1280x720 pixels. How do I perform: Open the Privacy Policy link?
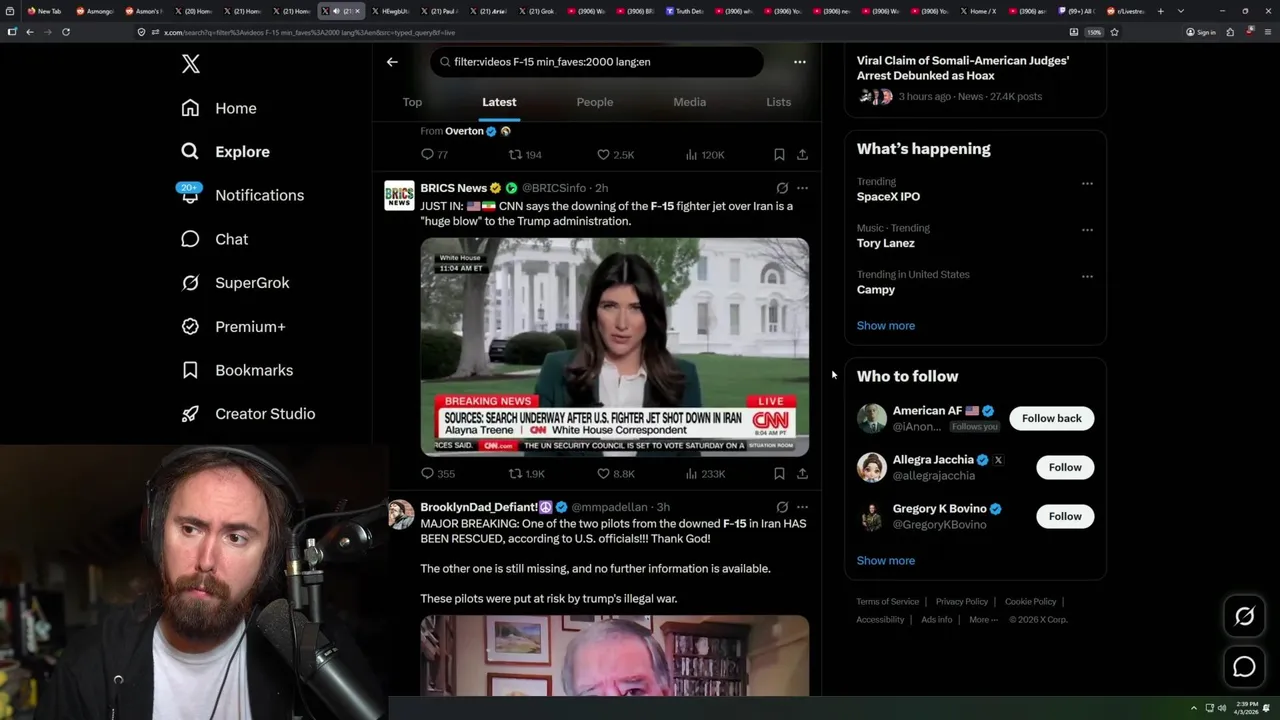pos(961,602)
